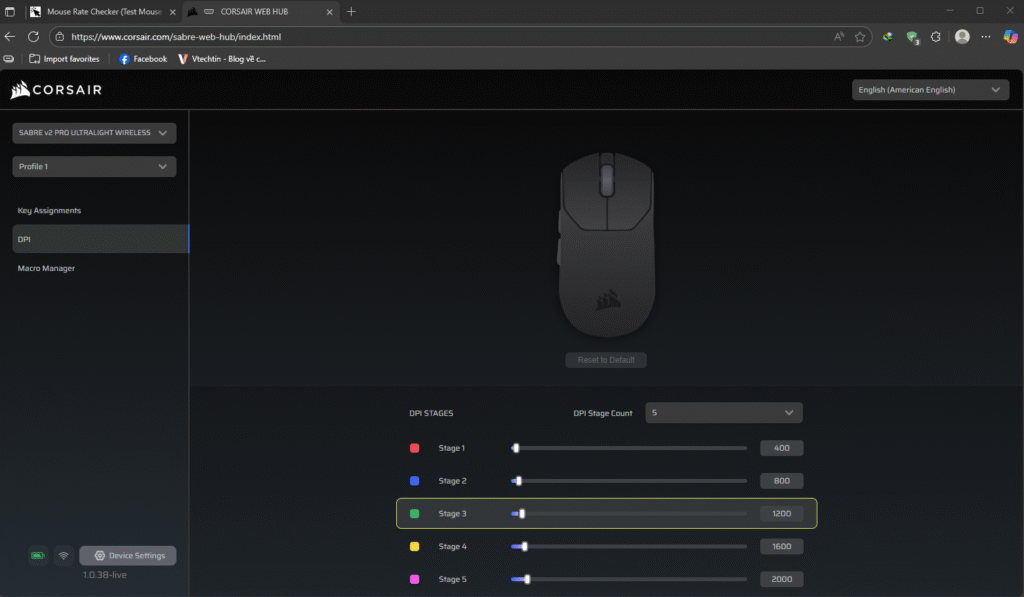
Task: Open Device Settings button
Action: 128,556
